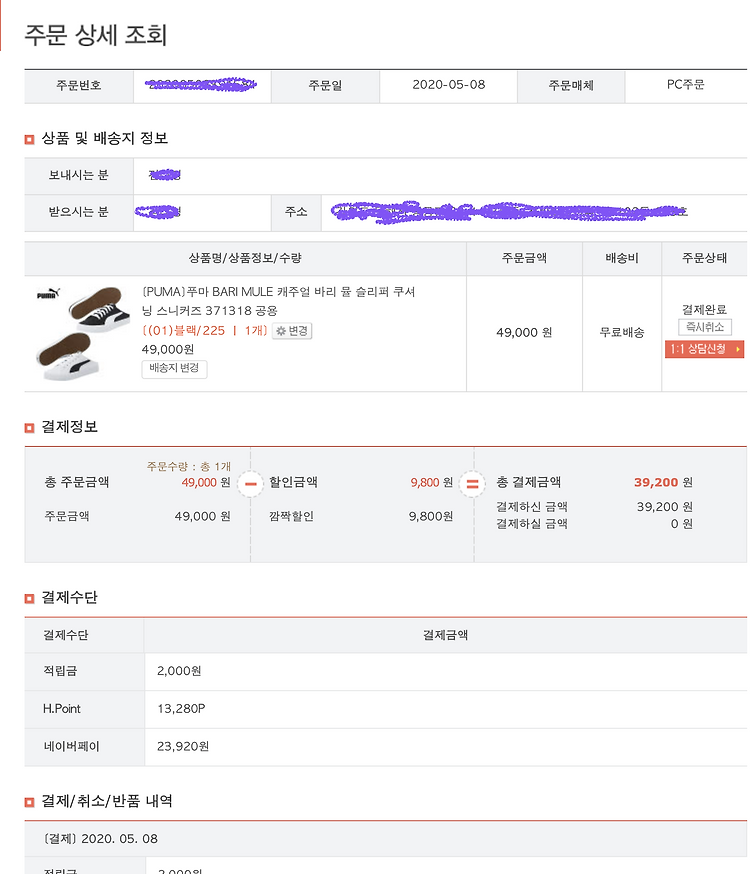
Task: Click the equals circle icon before 총 결제금액
Action: tap(473, 484)
